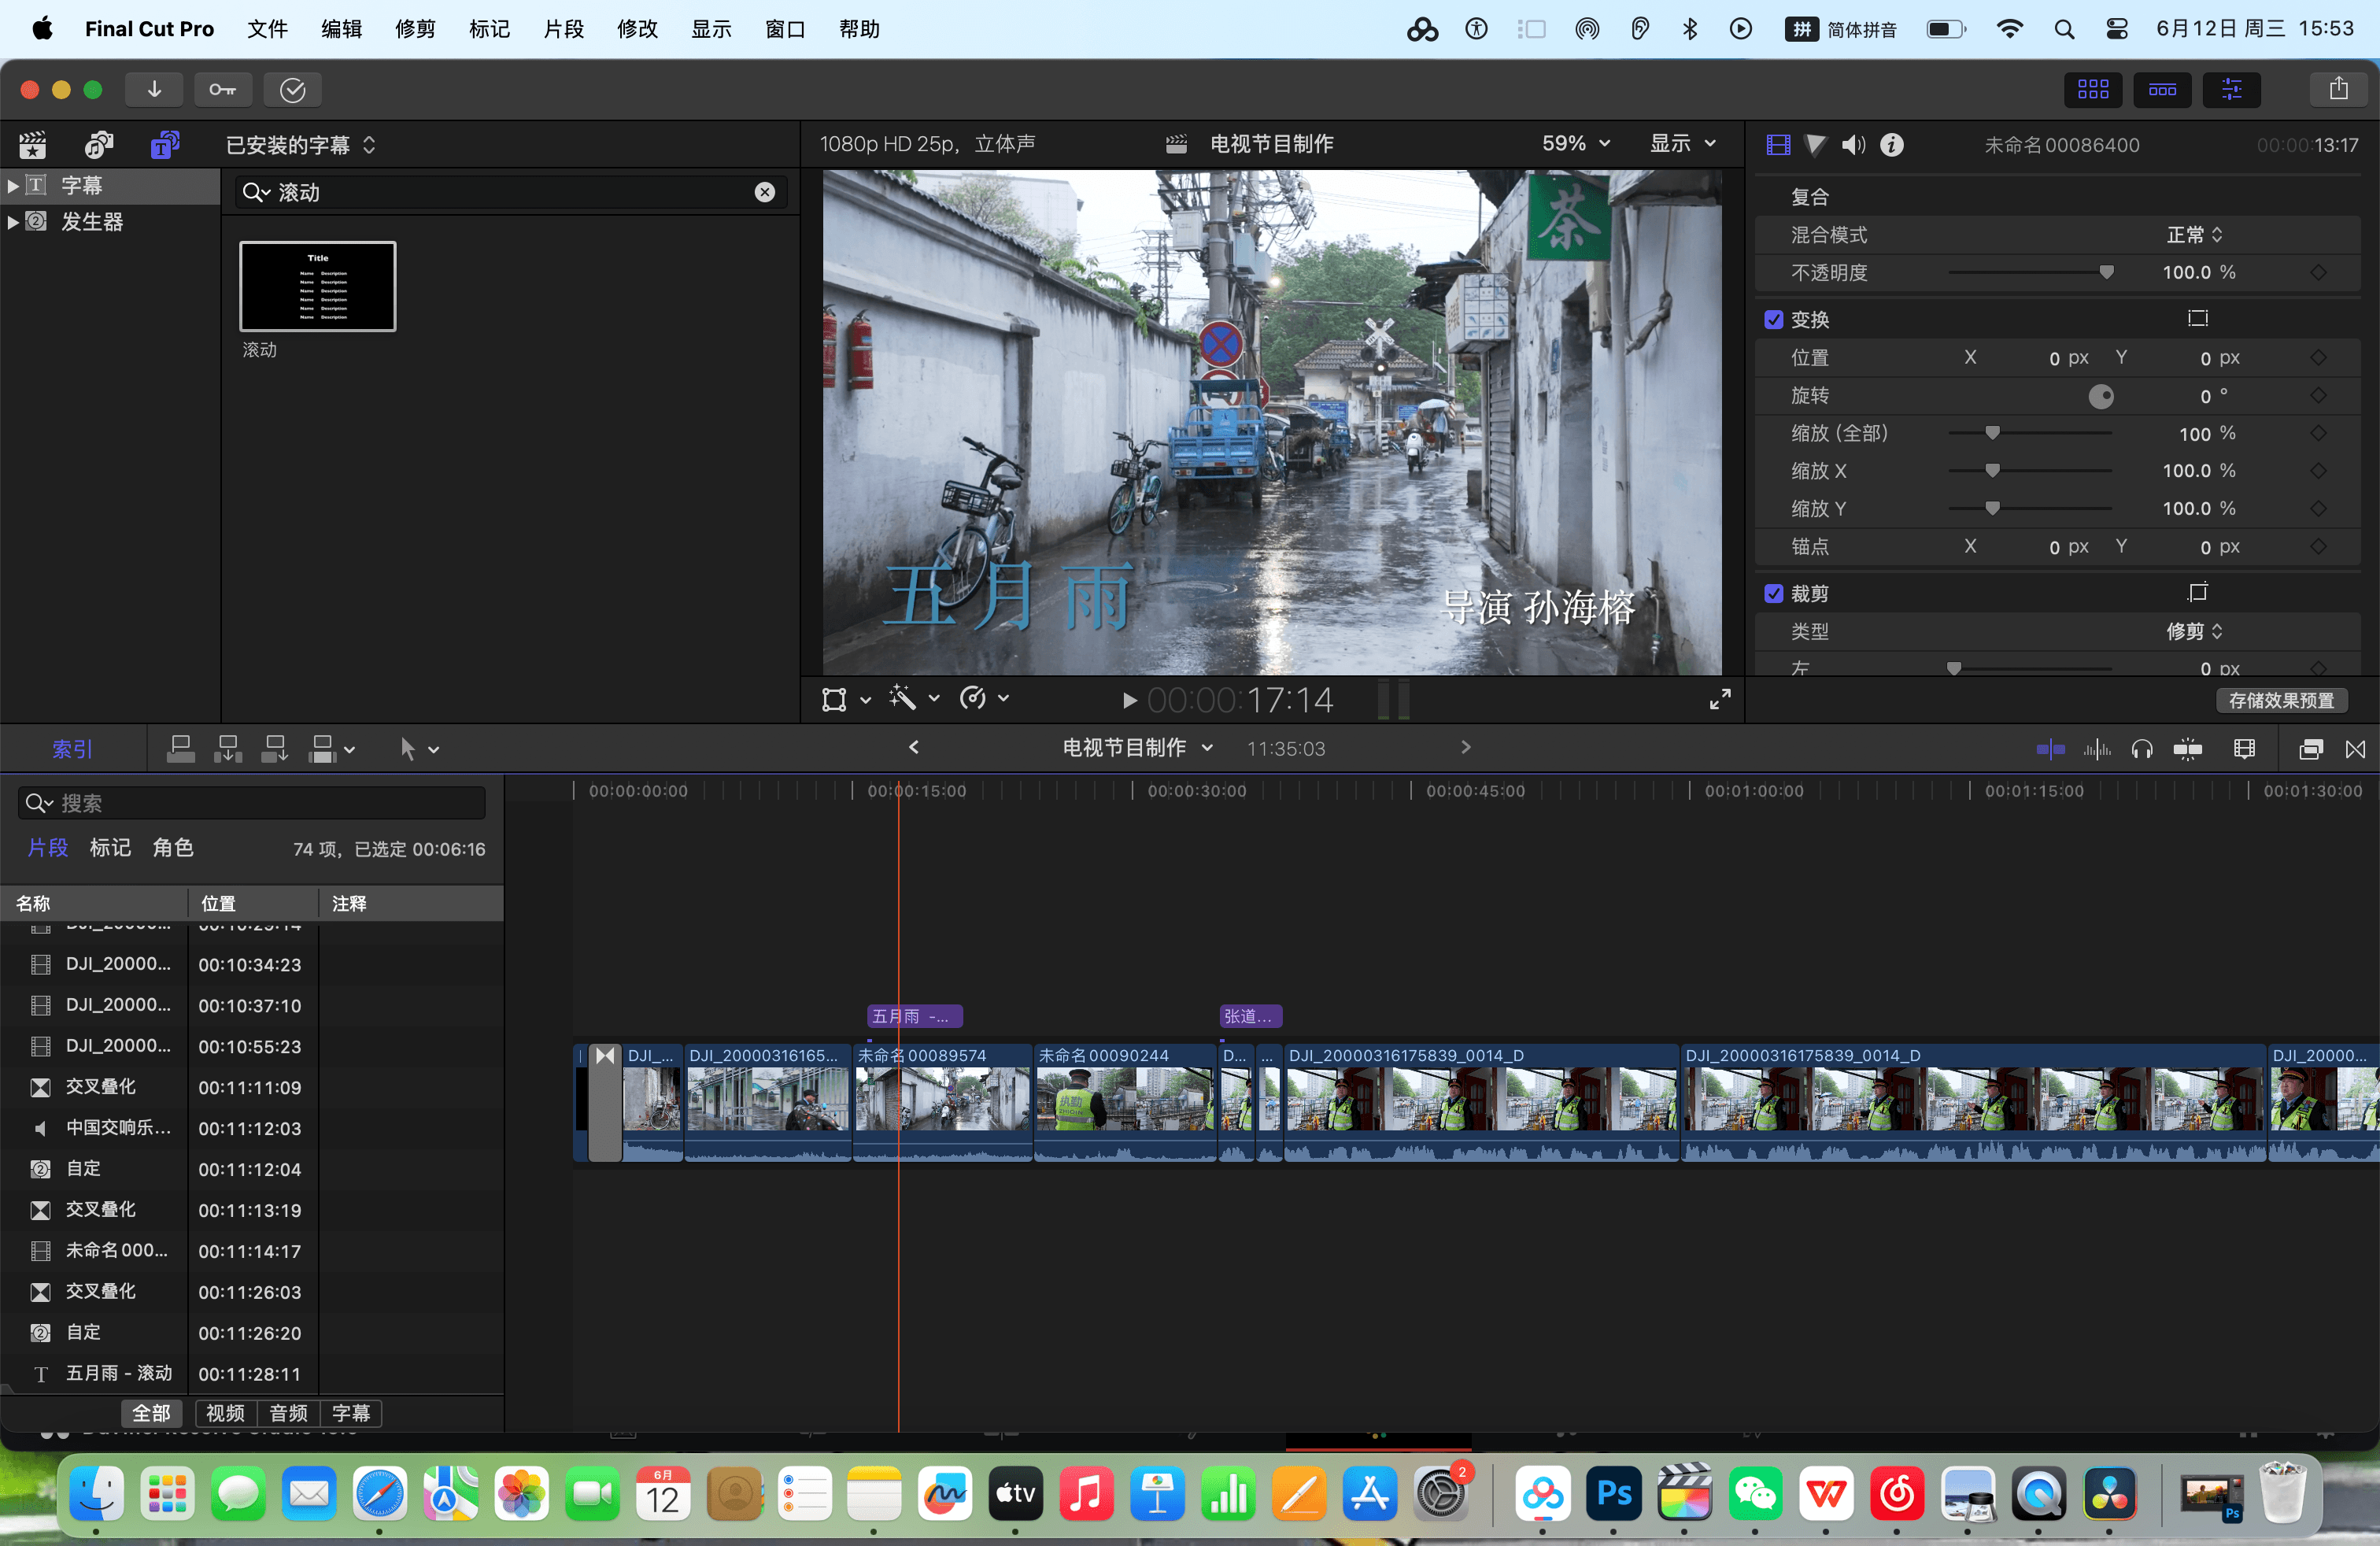Activate transform onscreen control icon
Screen dimensions: 2380x1546
(x=2197, y=319)
